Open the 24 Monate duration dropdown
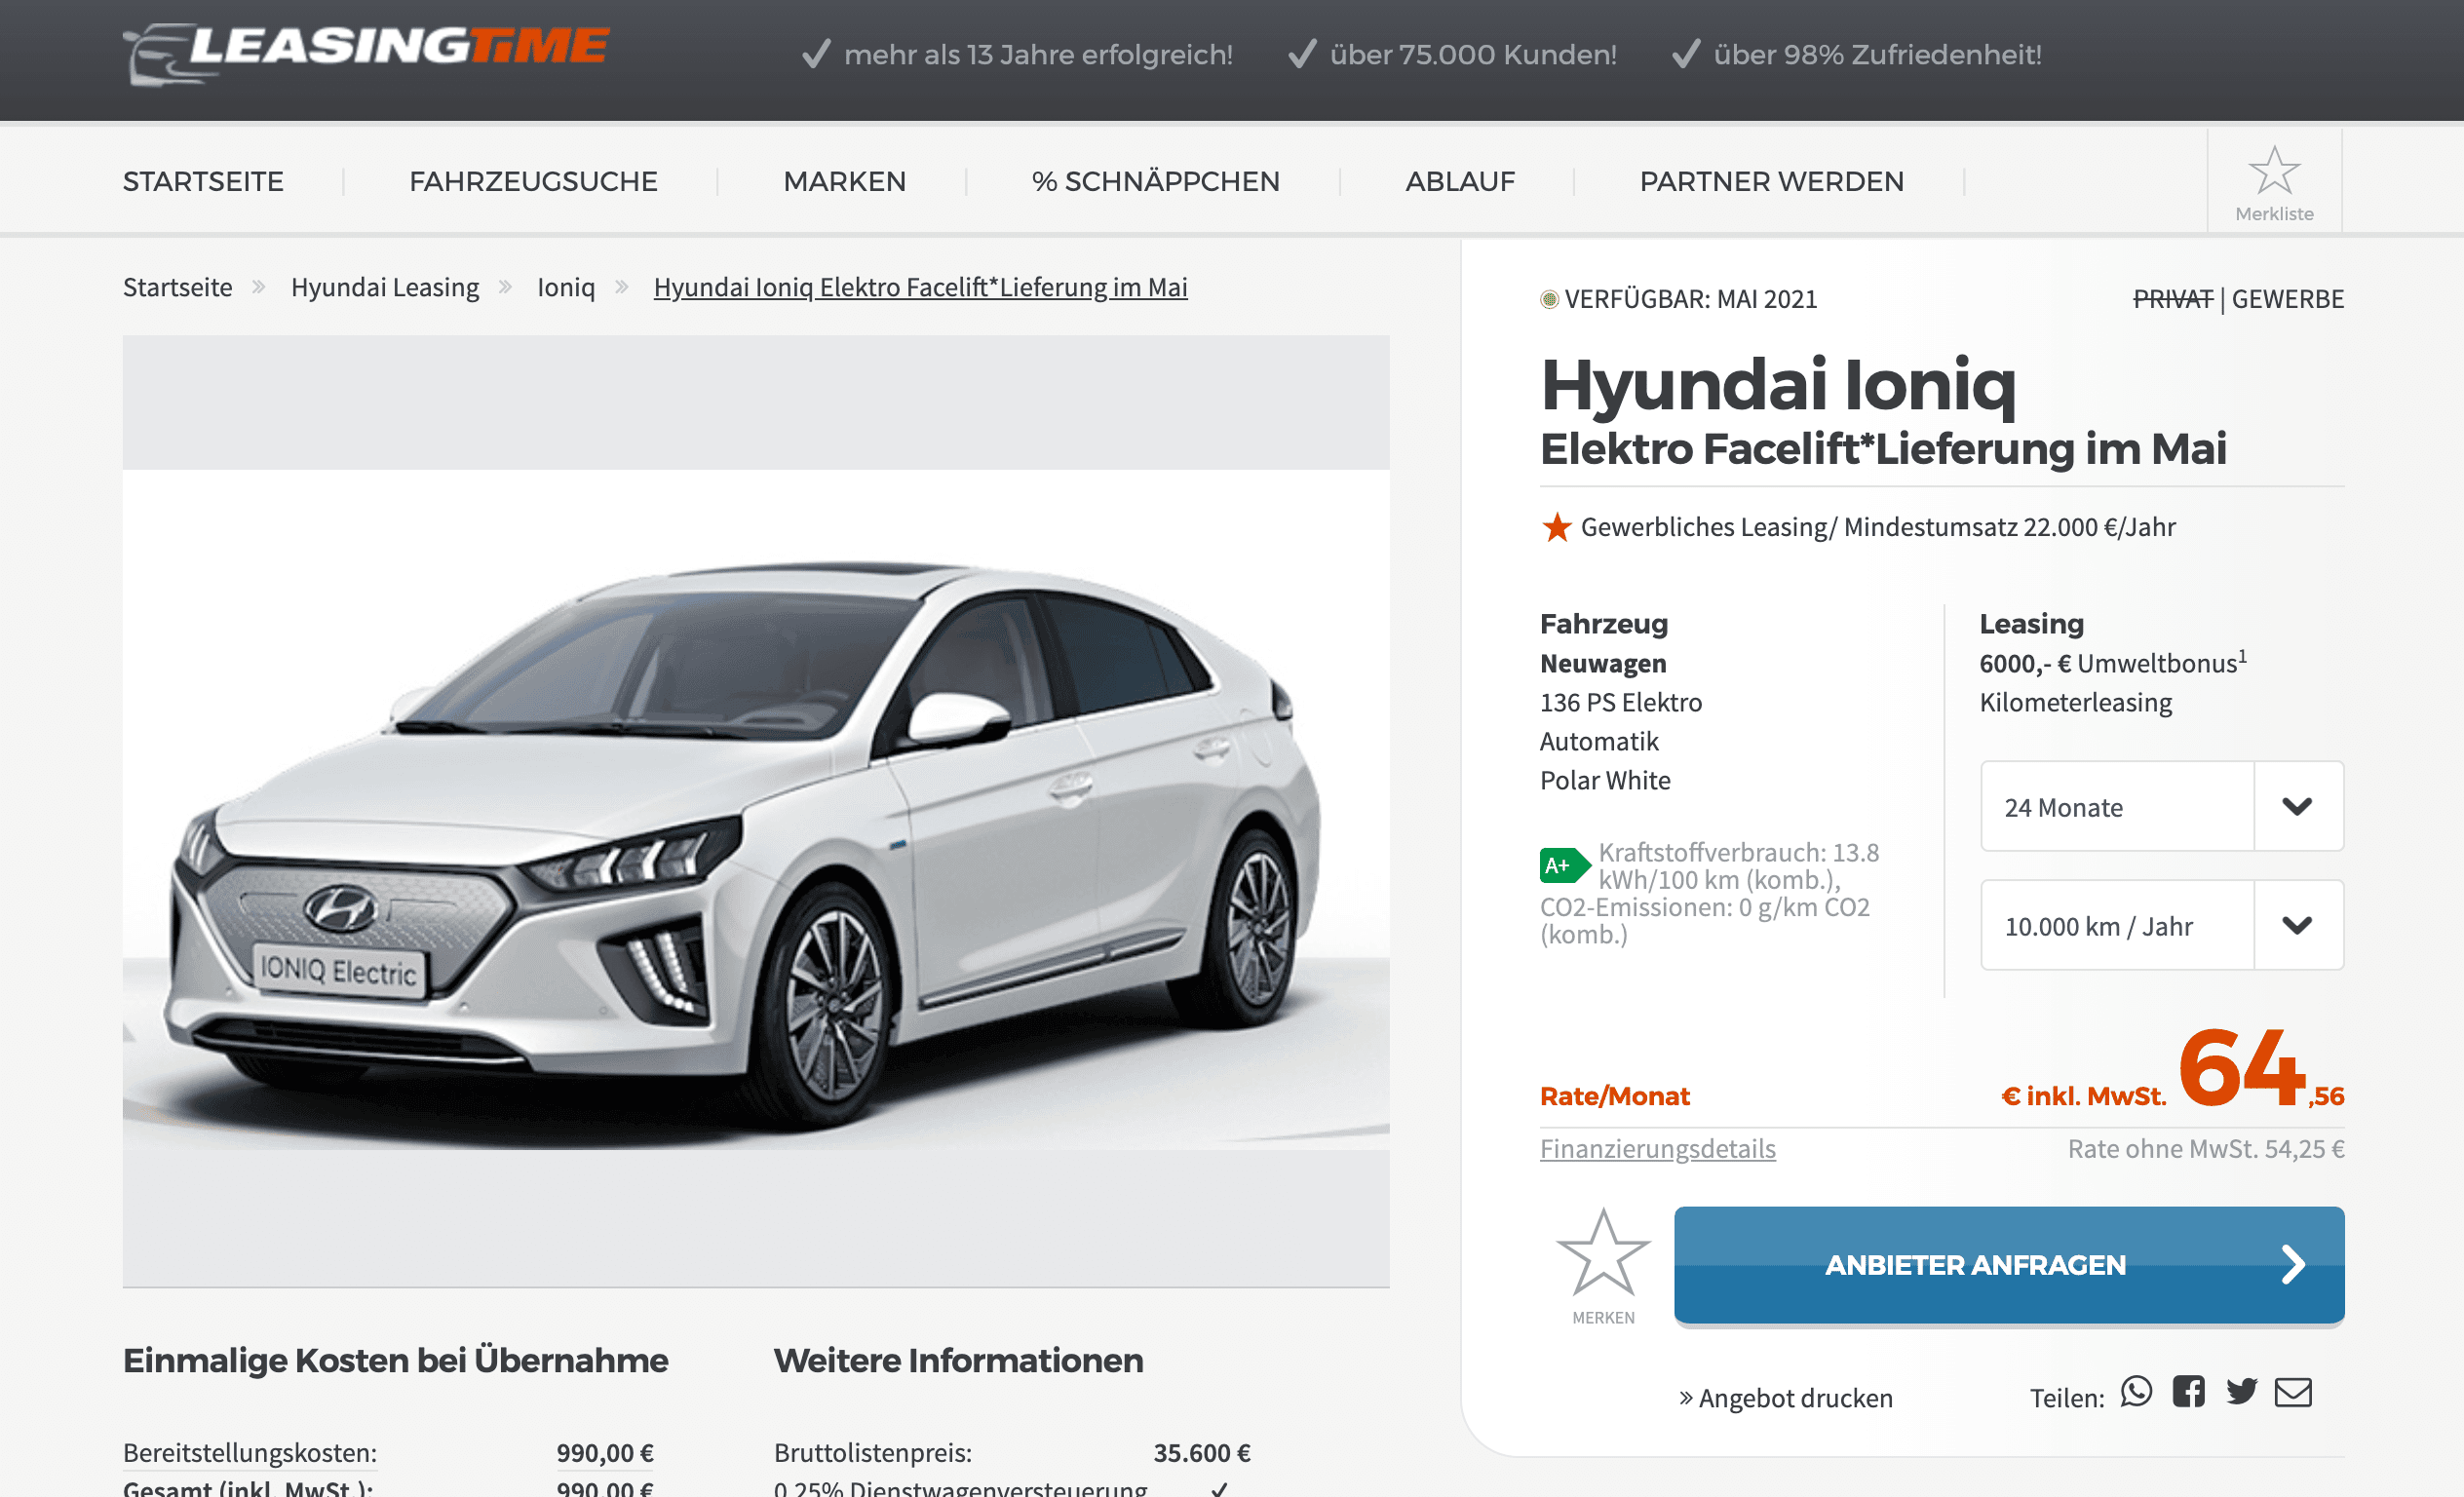This screenshot has width=2464, height=1497. pyautogui.click(x=2162, y=807)
